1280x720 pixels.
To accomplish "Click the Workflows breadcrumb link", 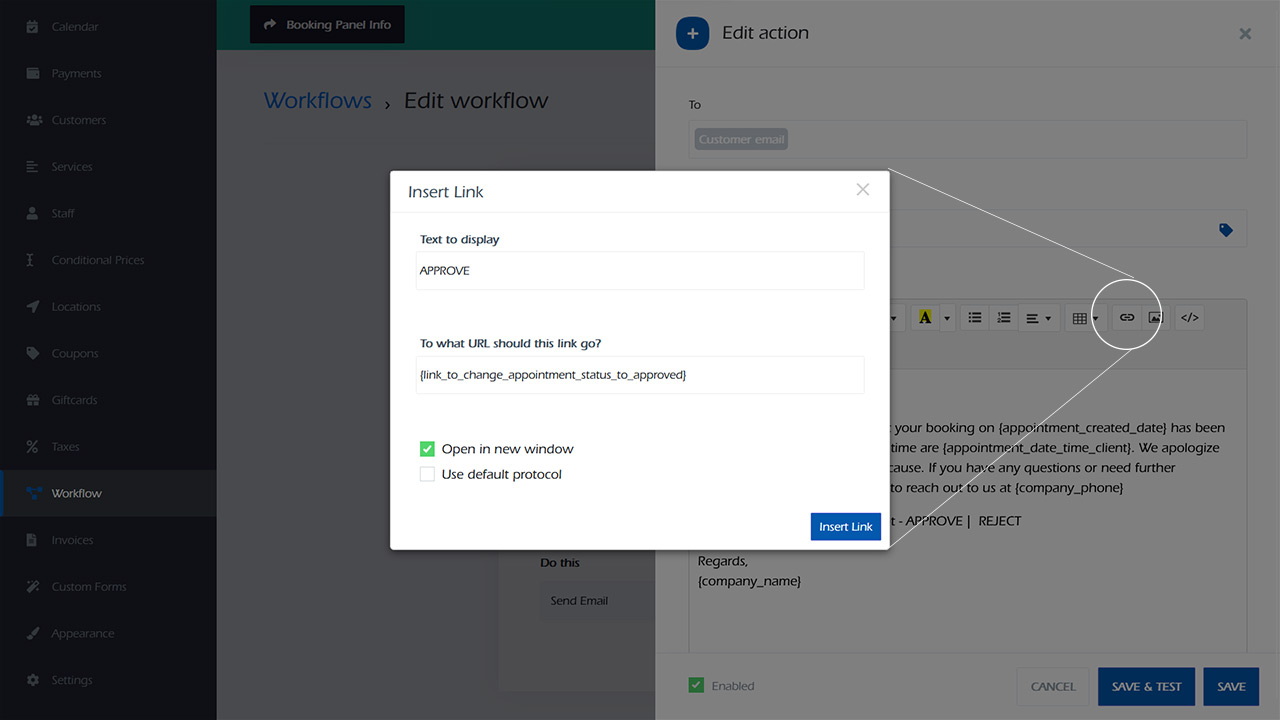I will coord(317,101).
